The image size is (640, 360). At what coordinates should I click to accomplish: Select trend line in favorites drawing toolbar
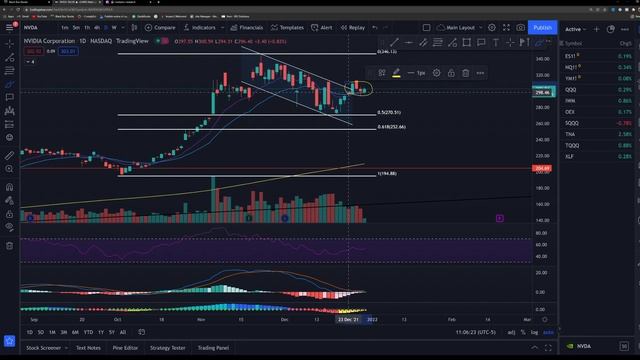[x=393, y=42]
